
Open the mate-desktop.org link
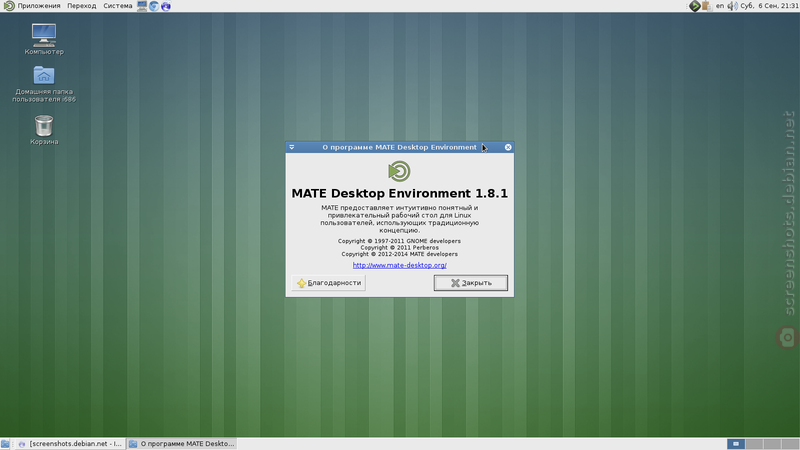click(x=399, y=265)
